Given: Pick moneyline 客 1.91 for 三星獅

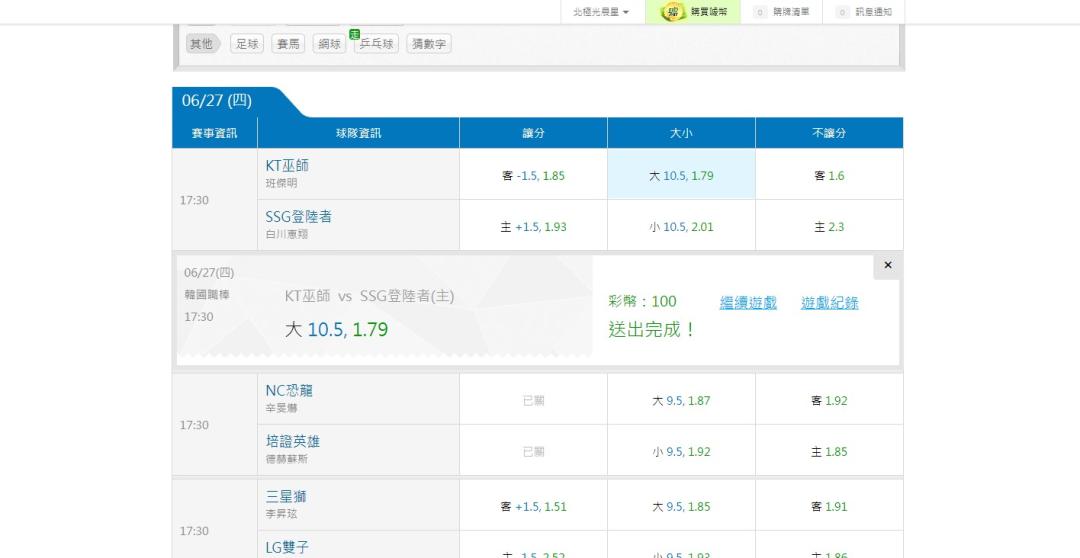Looking at the screenshot, I should 829,506.
